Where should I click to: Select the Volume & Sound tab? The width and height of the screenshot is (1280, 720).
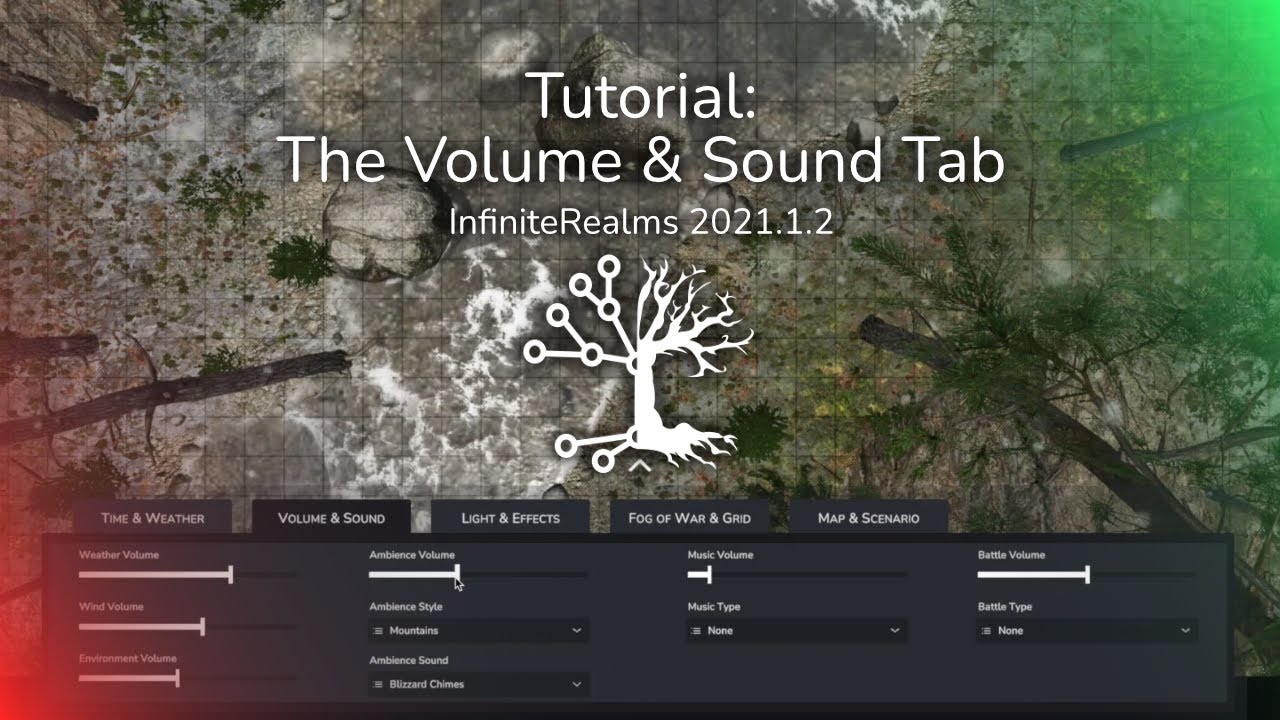(x=331, y=518)
